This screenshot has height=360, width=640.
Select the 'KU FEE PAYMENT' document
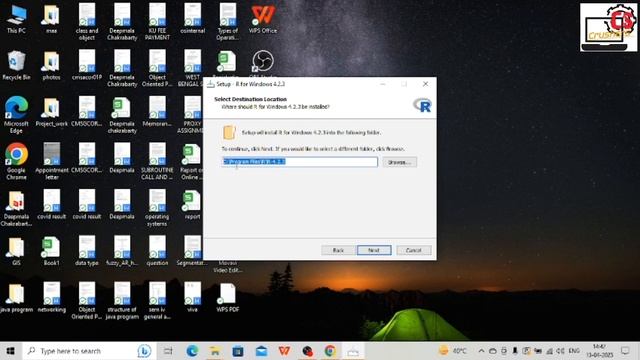[157, 22]
